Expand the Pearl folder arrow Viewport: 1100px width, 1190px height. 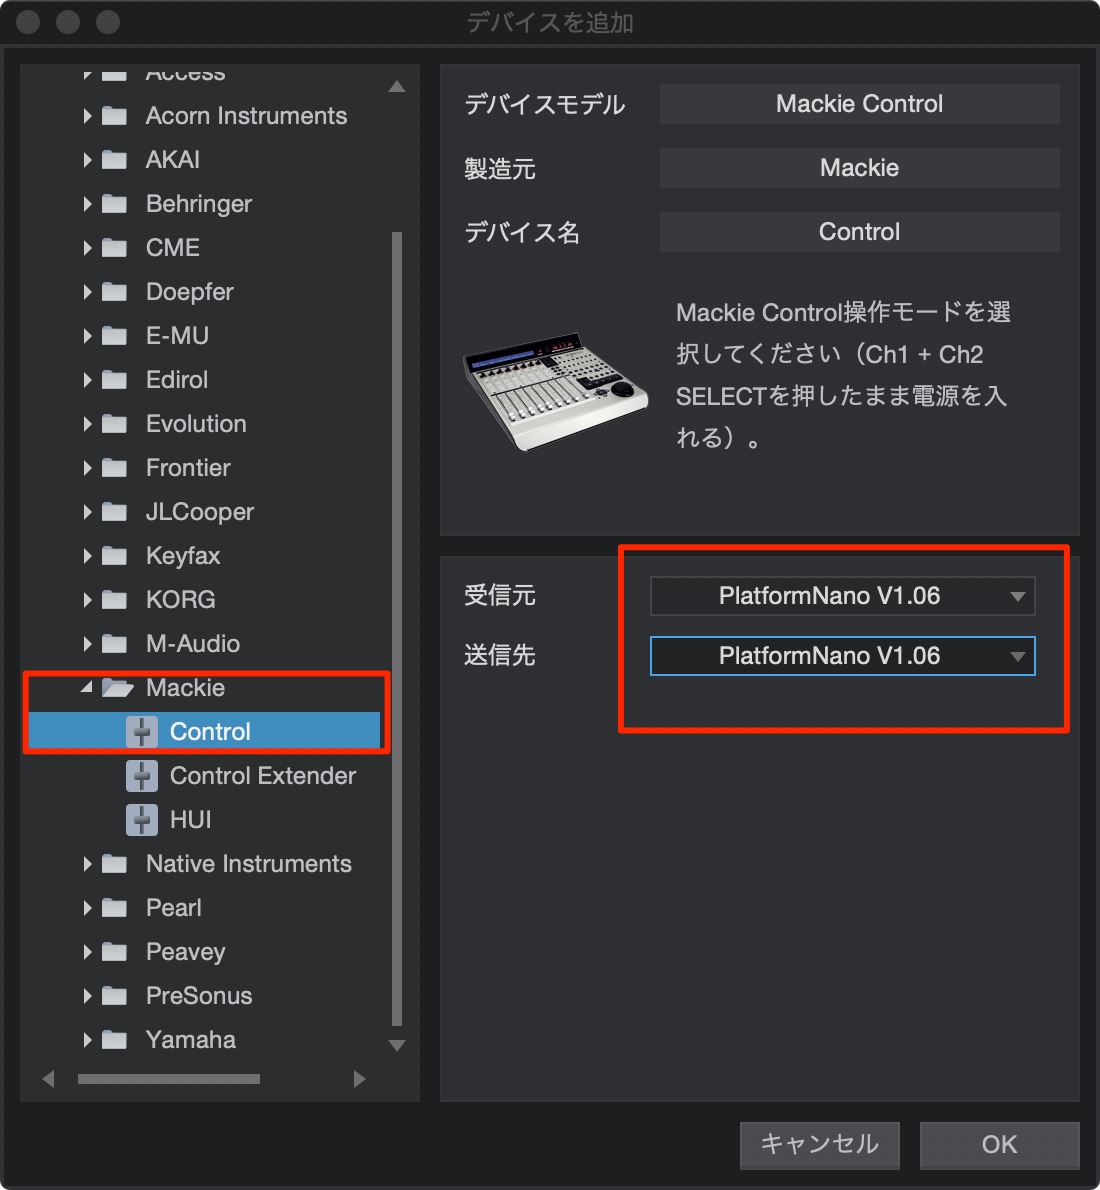click(x=87, y=908)
